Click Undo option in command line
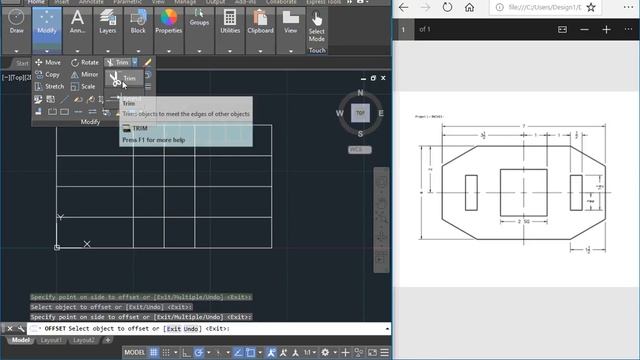Screen dimensions: 640x360 (x=191, y=329)
